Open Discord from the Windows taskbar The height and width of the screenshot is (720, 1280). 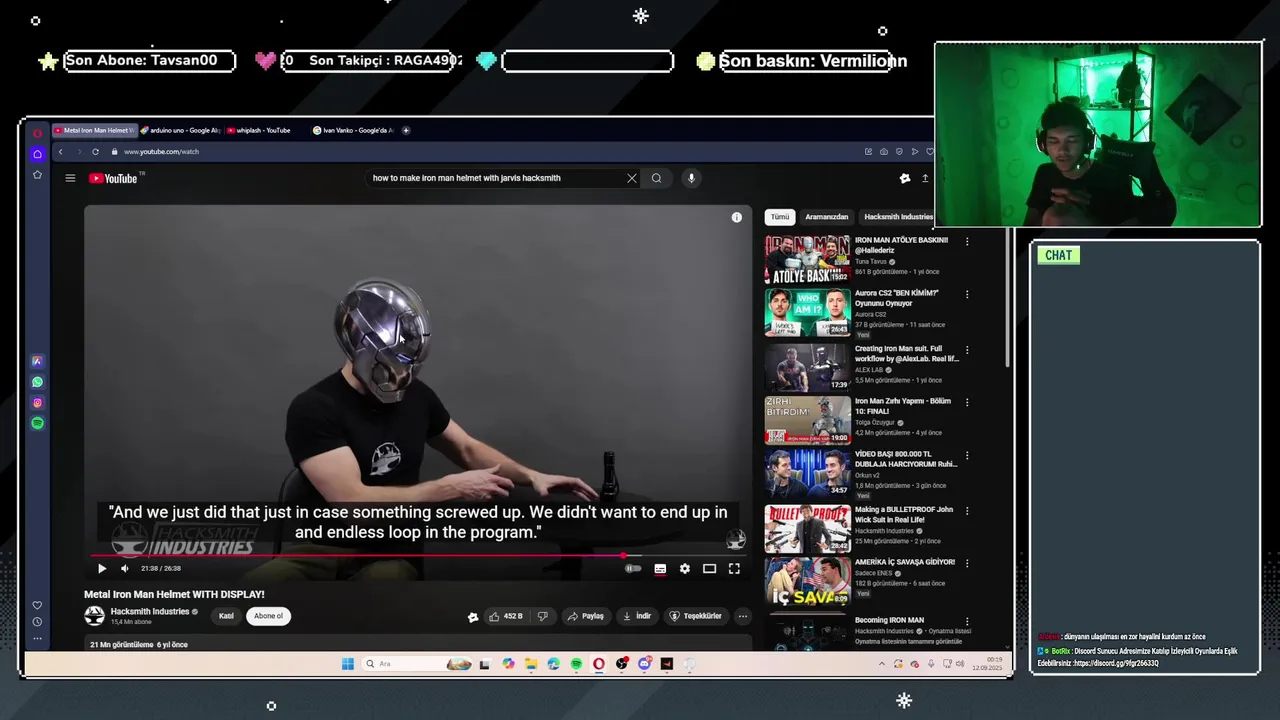pos(644,664)
